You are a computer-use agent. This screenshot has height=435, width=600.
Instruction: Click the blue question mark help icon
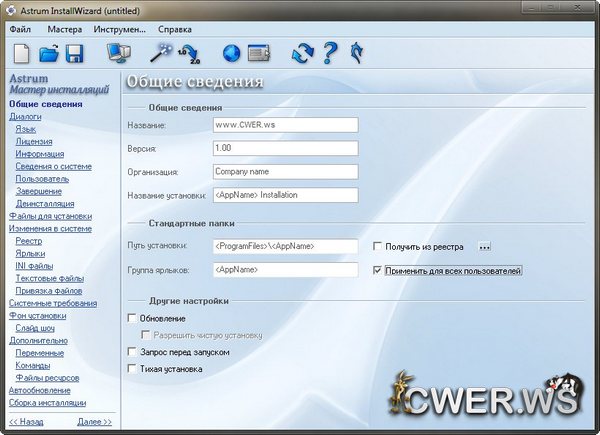click(331, 53)
